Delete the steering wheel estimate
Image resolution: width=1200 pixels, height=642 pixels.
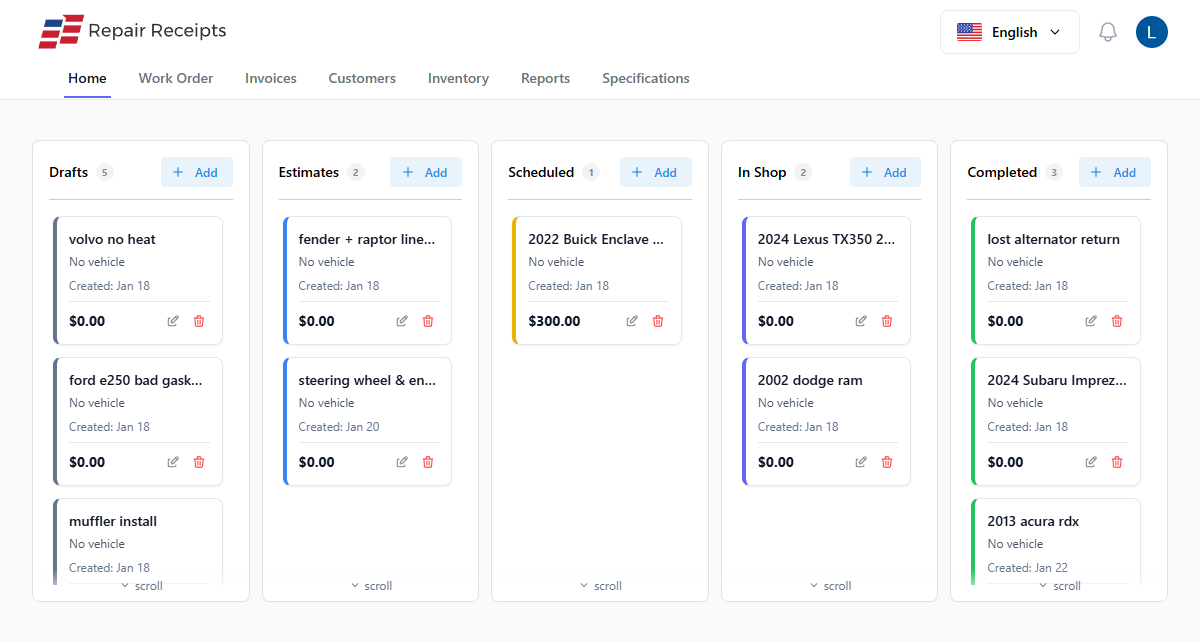point(427,462)
